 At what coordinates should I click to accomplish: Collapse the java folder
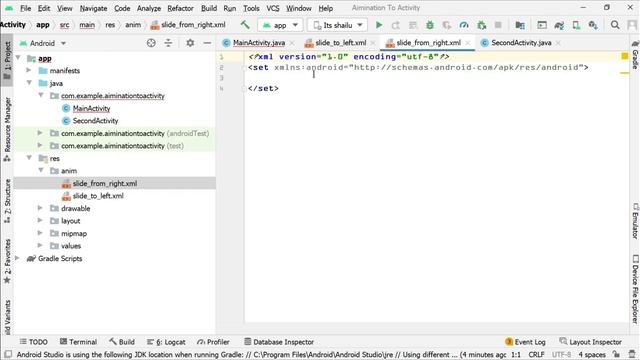pyautogui.click(x=29, y=83)
